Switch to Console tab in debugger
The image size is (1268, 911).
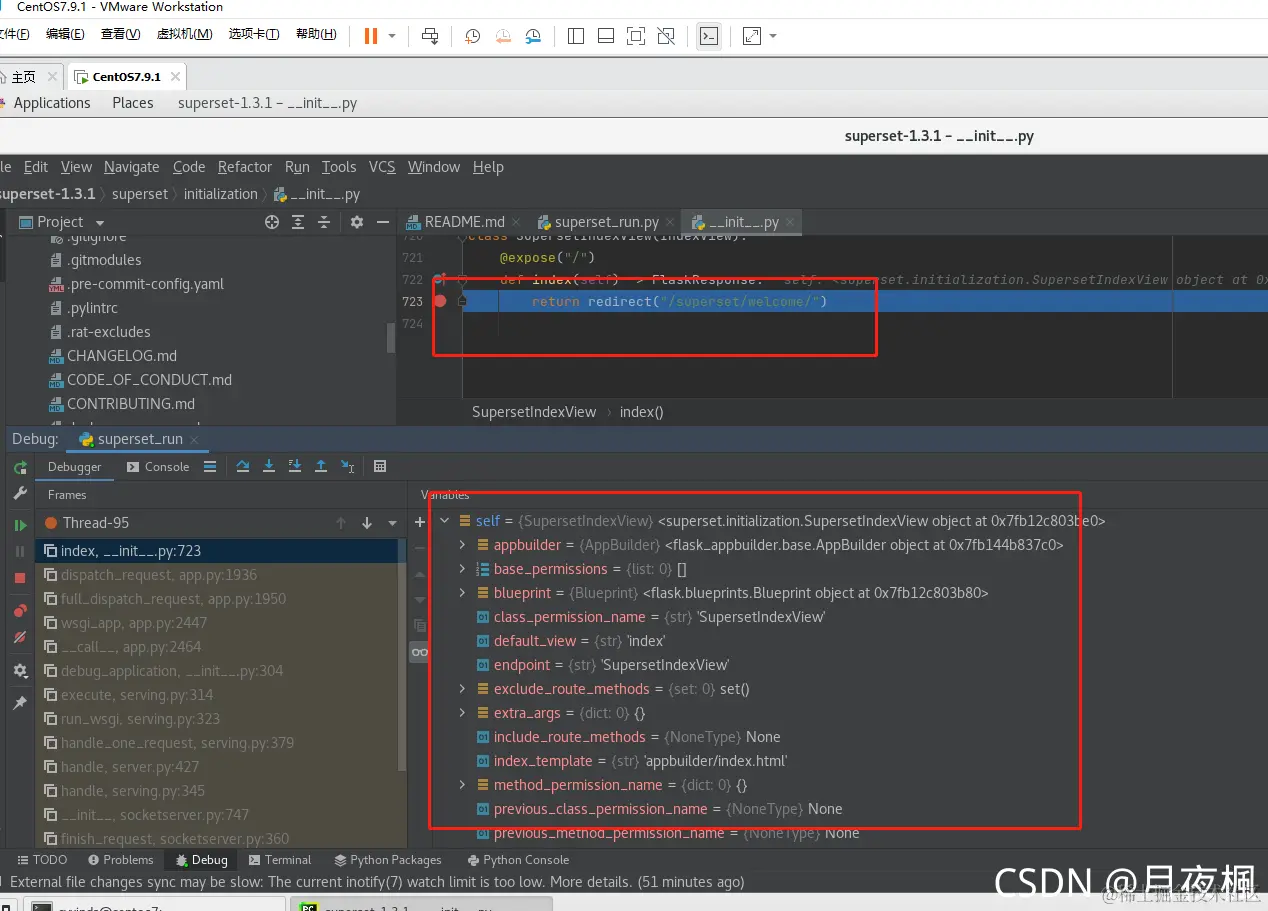click(x=159, y=467)
